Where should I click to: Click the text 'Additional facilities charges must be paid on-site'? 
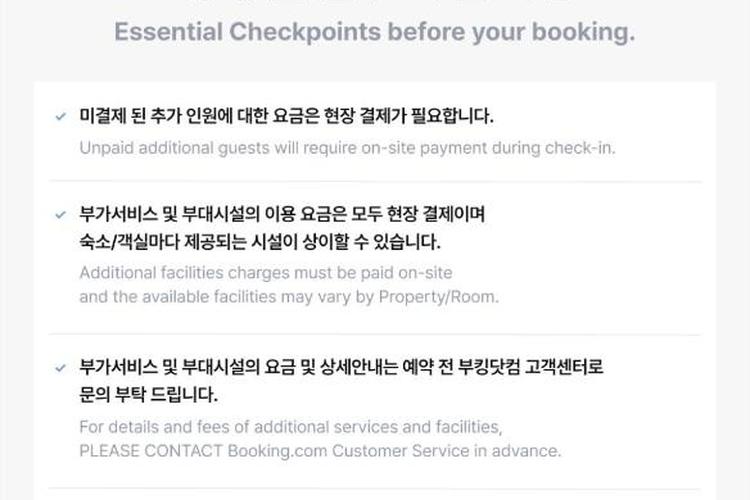(266, 273)
